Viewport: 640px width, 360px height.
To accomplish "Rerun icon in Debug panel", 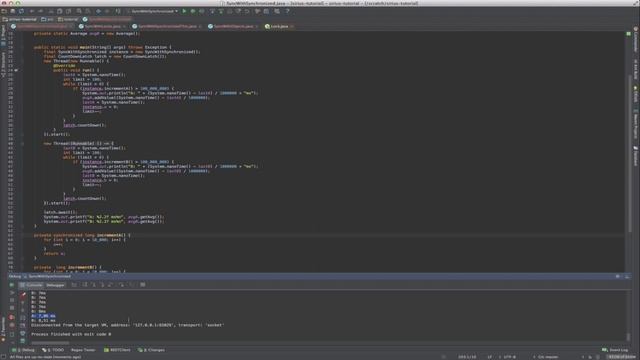I will tap(12, 285).
